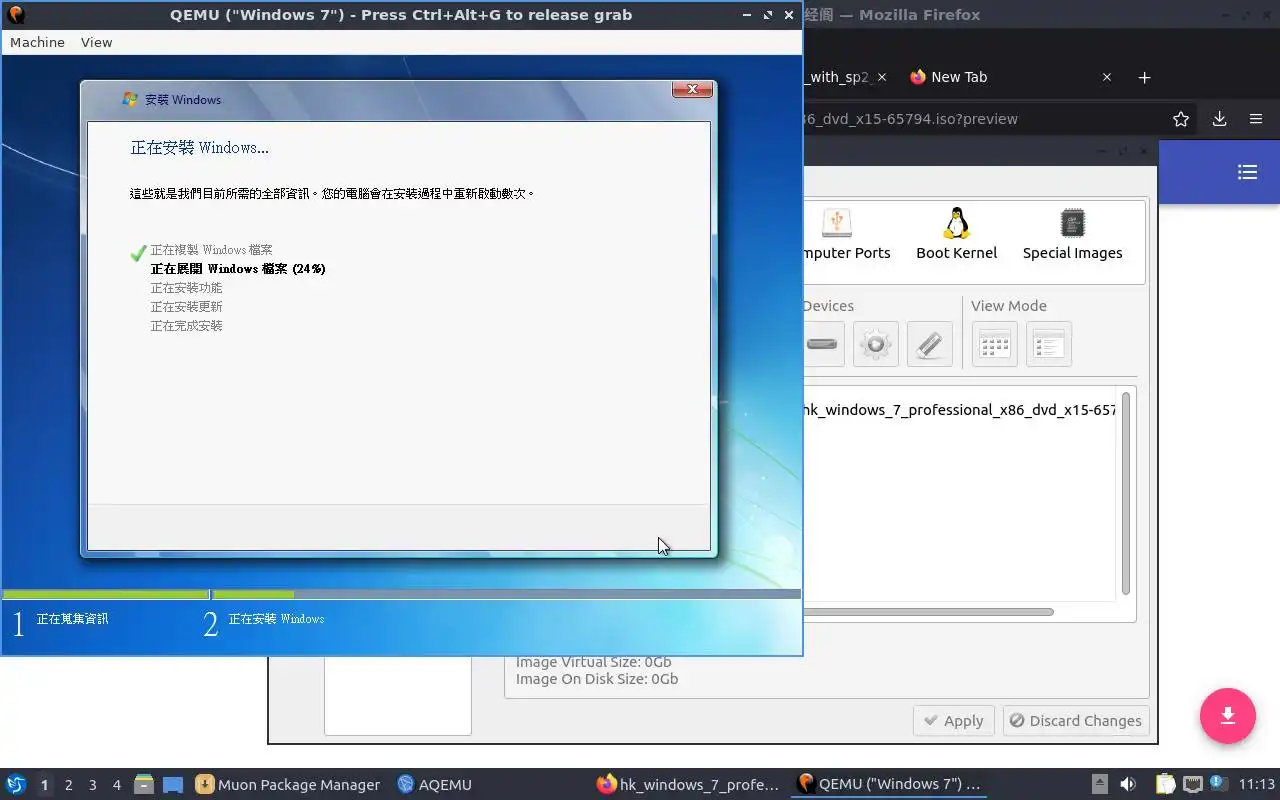Open the View menu in QEMU
The width and height of the screenshot is (1280, 800).
[x=96, y=42]
